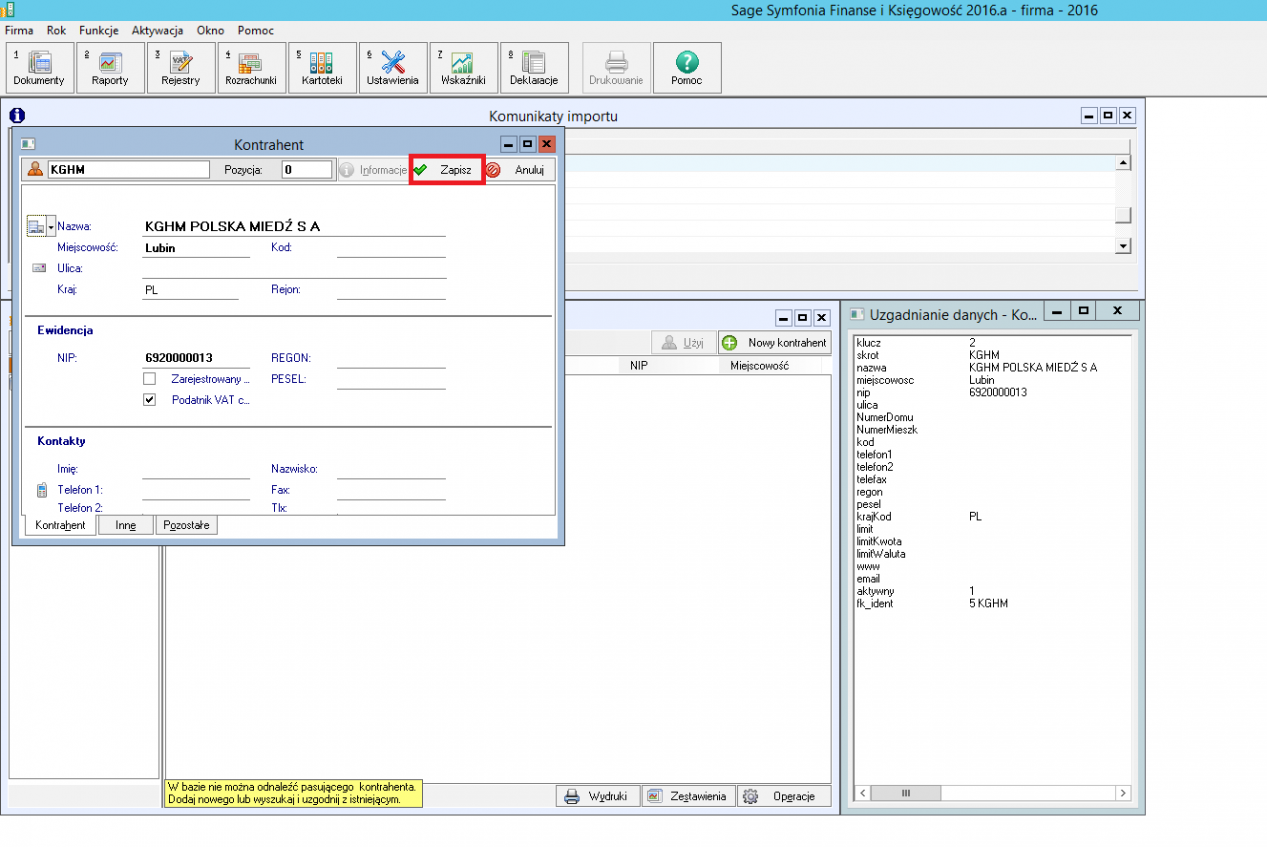Click the Nowy kontrahent button
The width and height of the screenshot is (1267, 847).
pyautogui.click(x=775, y=343)
